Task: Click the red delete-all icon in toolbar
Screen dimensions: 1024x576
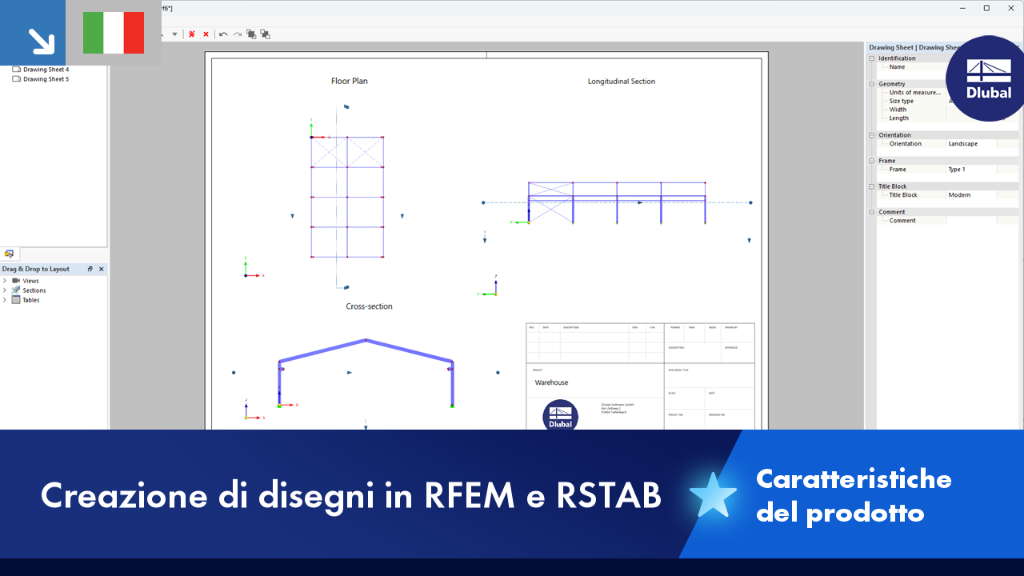Action: point(192,34)
